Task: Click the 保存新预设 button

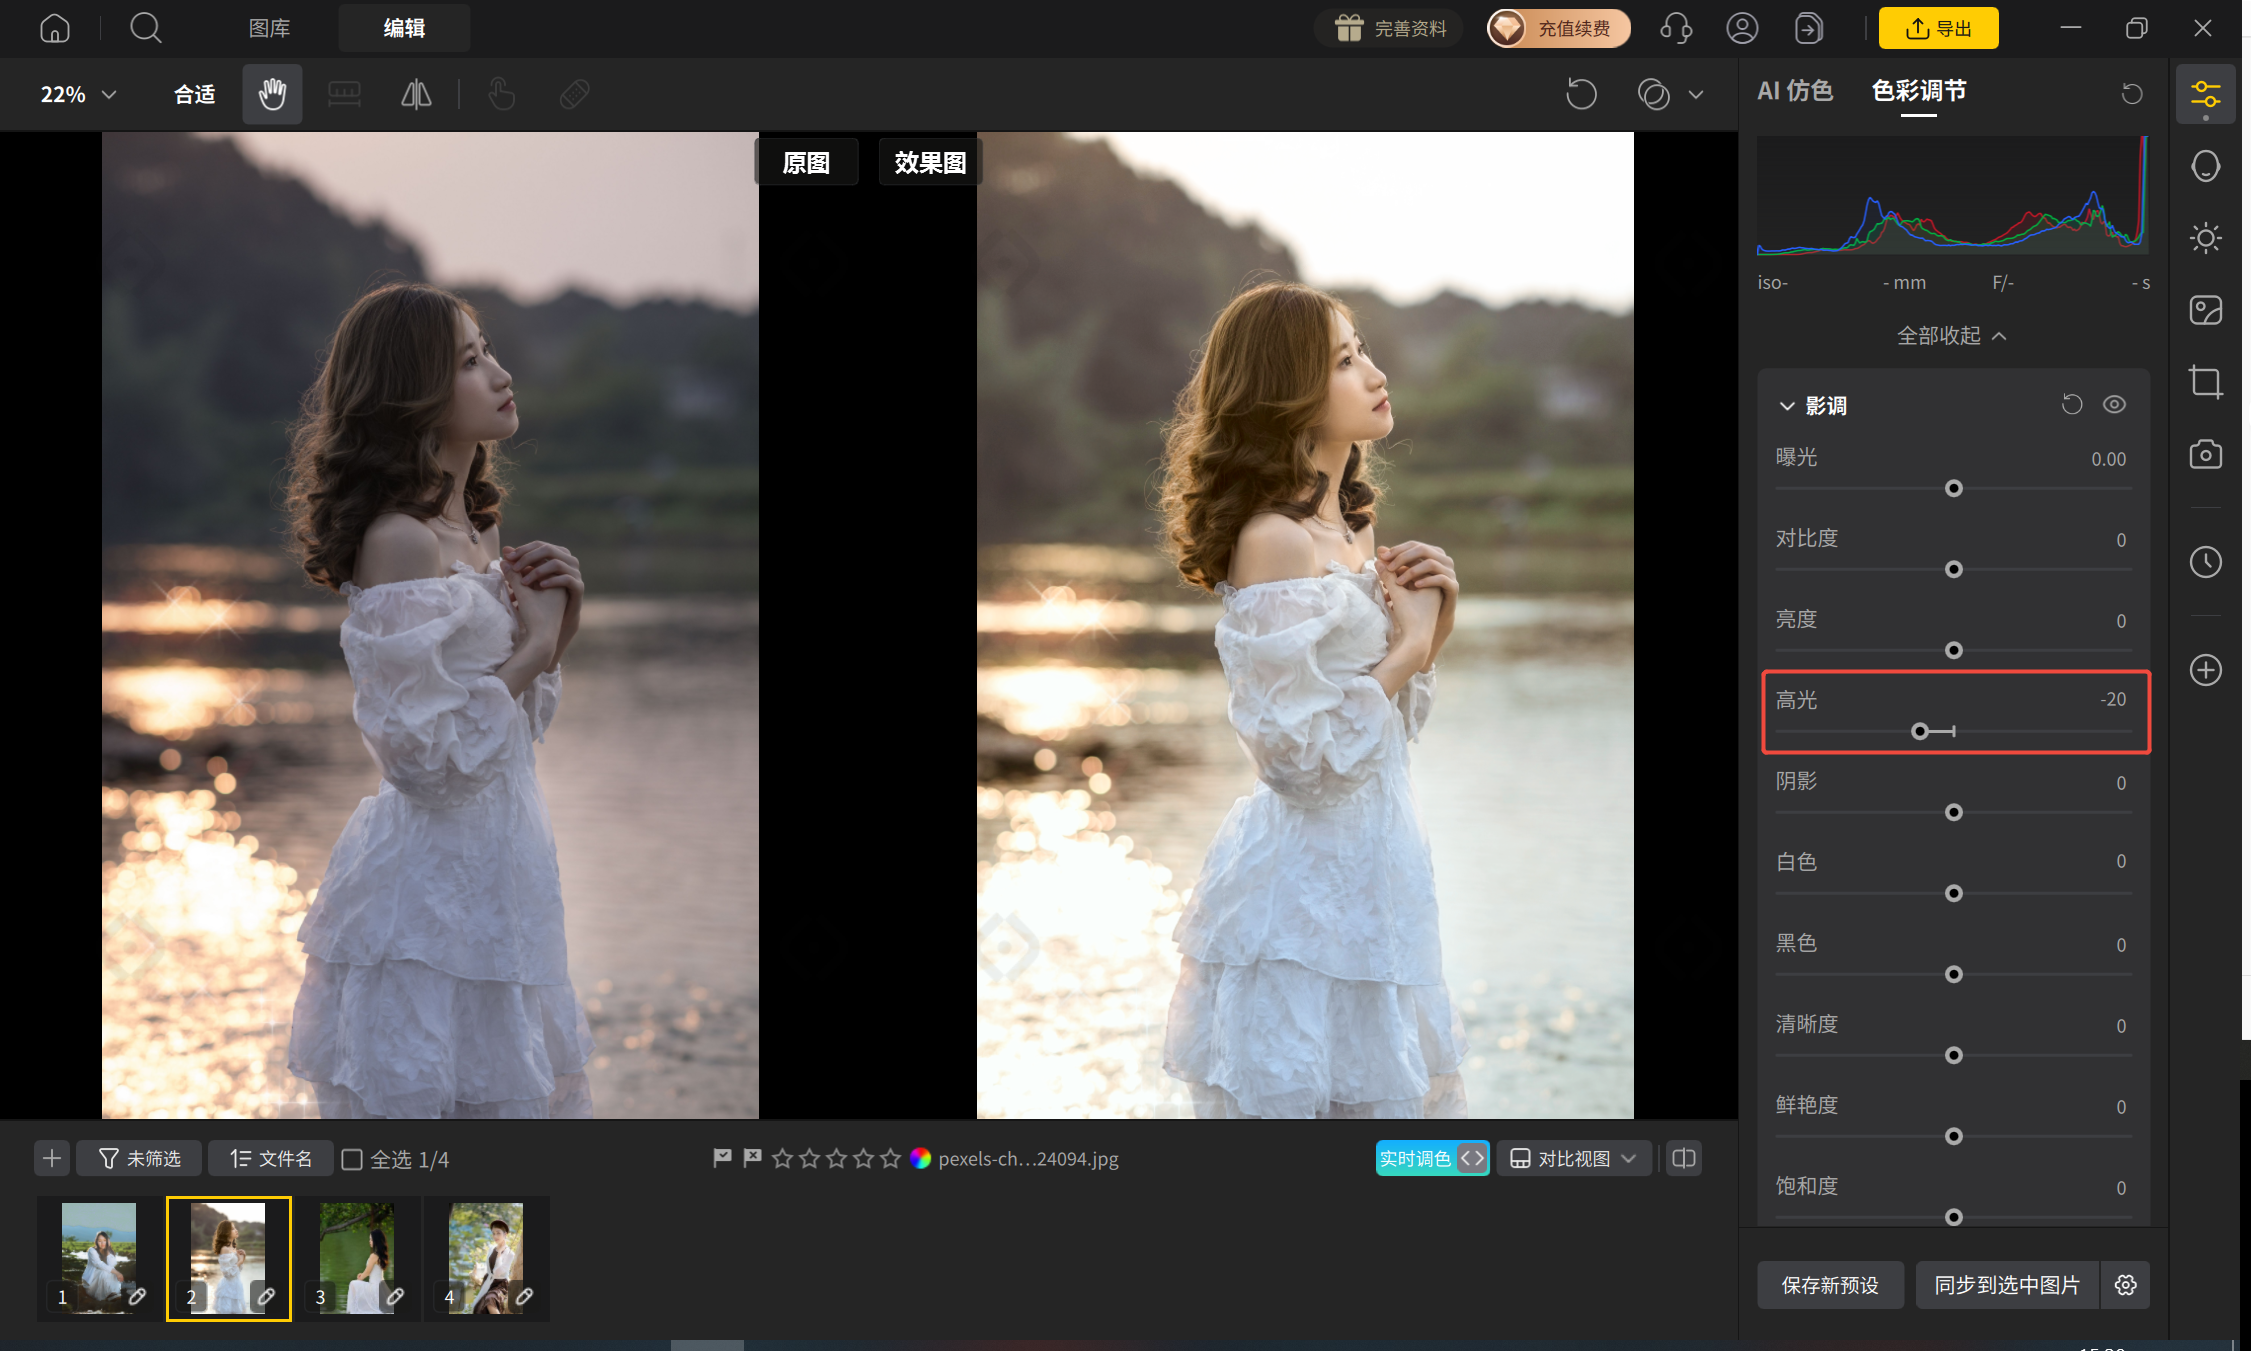Action: pos(1830,1285)
